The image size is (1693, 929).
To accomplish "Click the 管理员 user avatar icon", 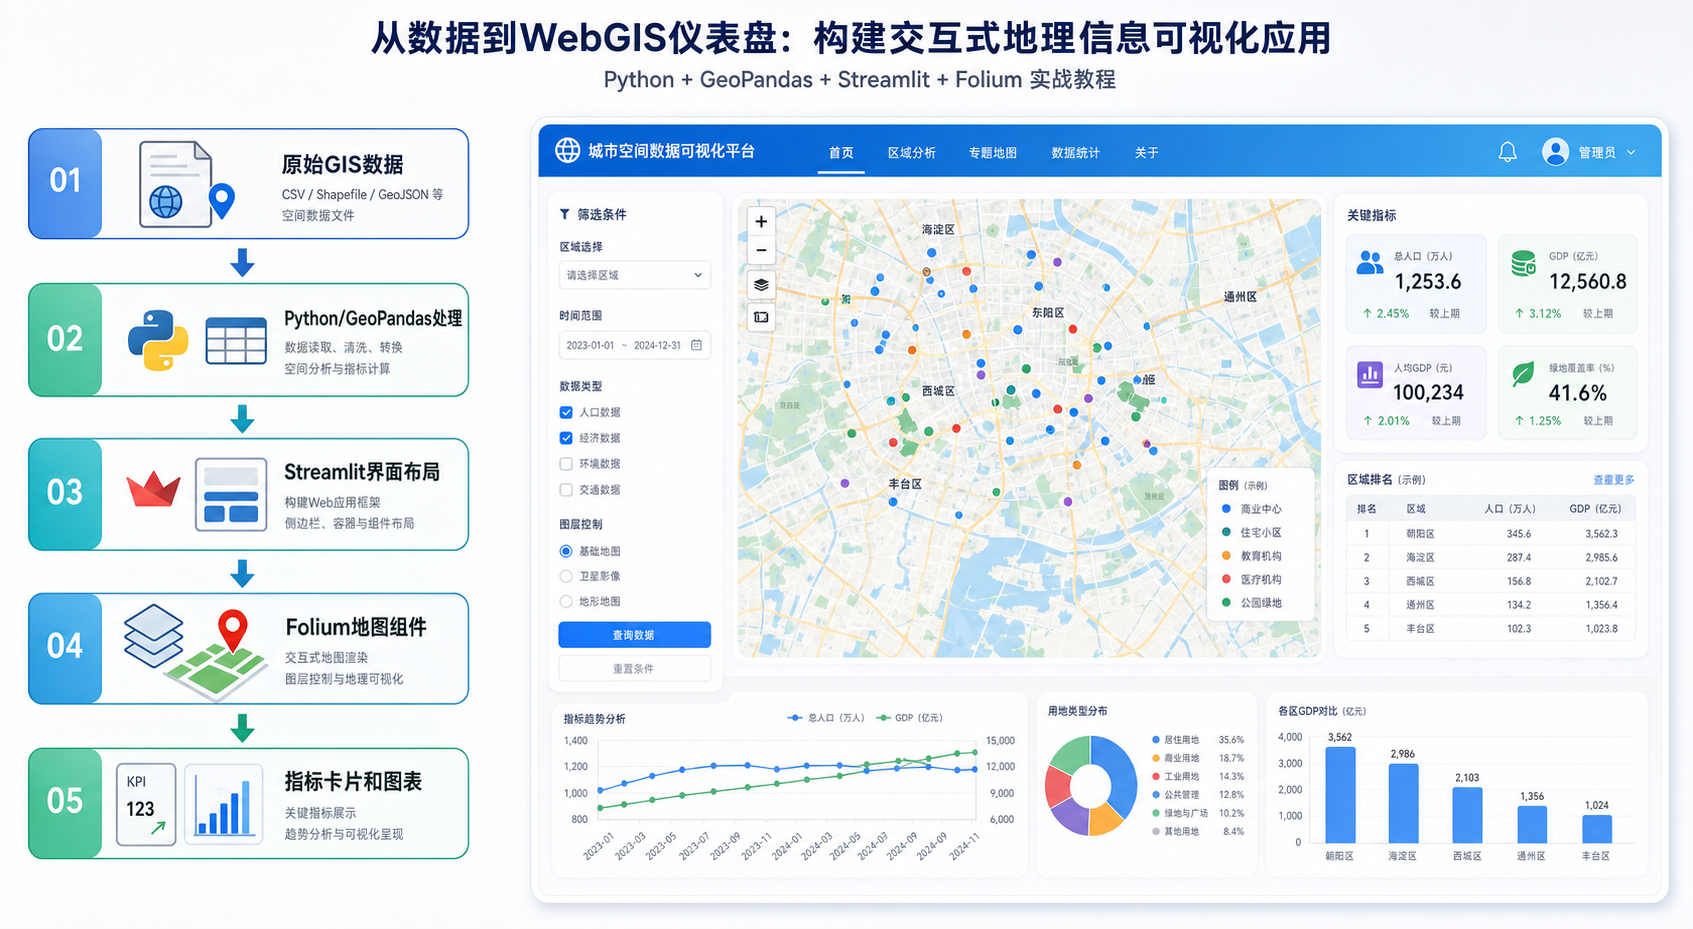I will [1555, 152].
